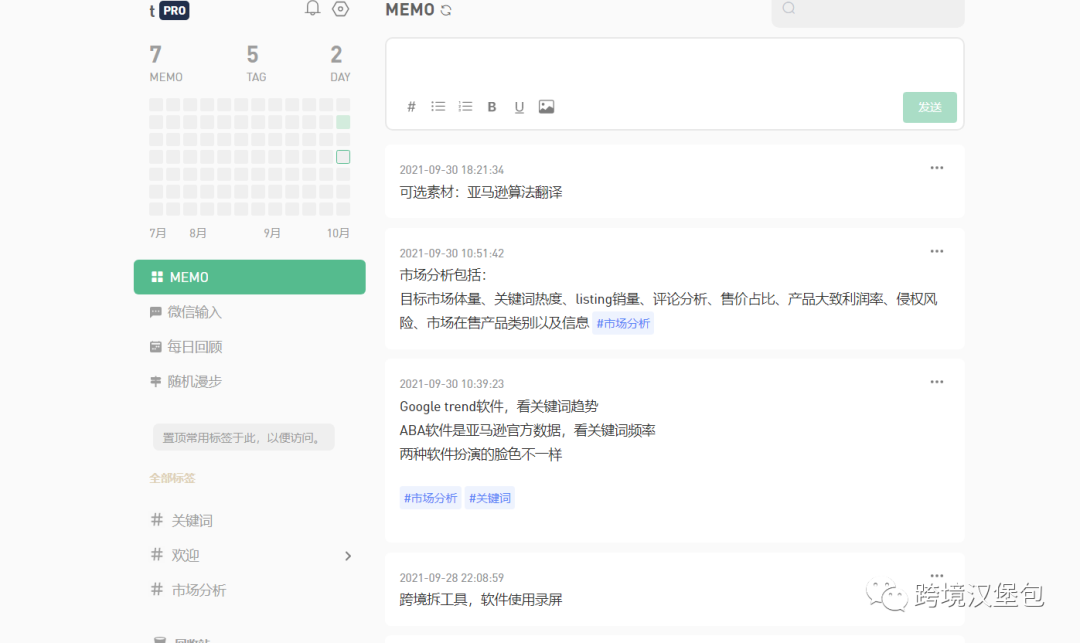
Task: Select the tag insert (#) icon in editor
Action: click(x=411, y=106)
